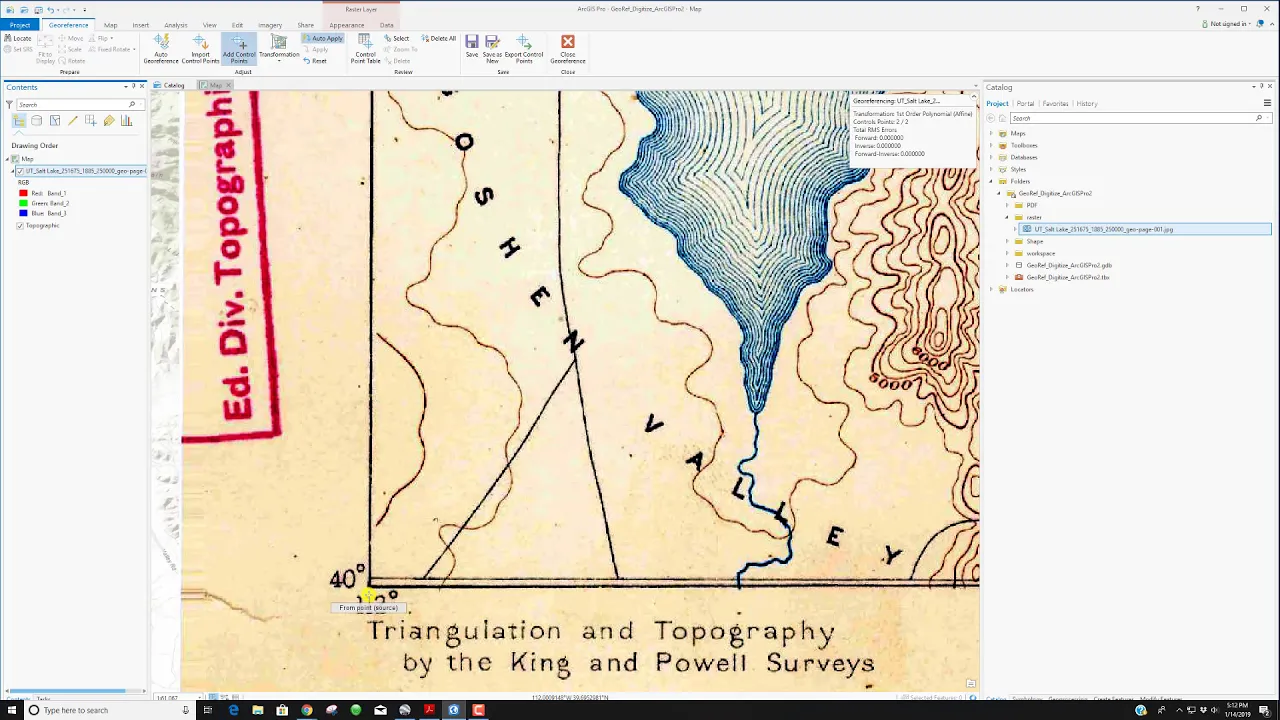Screen dimensions: 1280x720
Task: Open Microsoft Edge from the taskbar
Action: click(233, 710)
